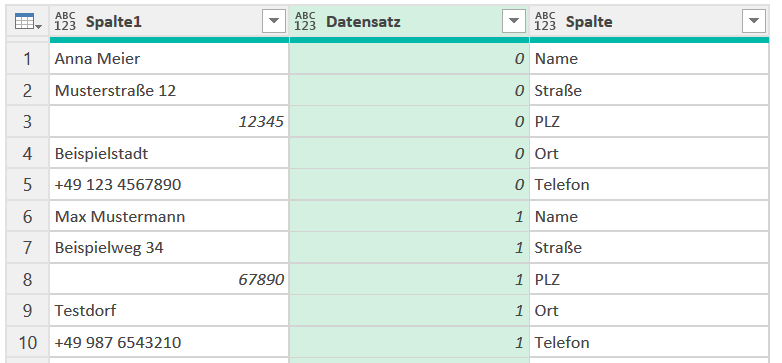Open the table options icon in corner
The height and width of the screenshot is (363, 782).
click(x=28, y=21)
